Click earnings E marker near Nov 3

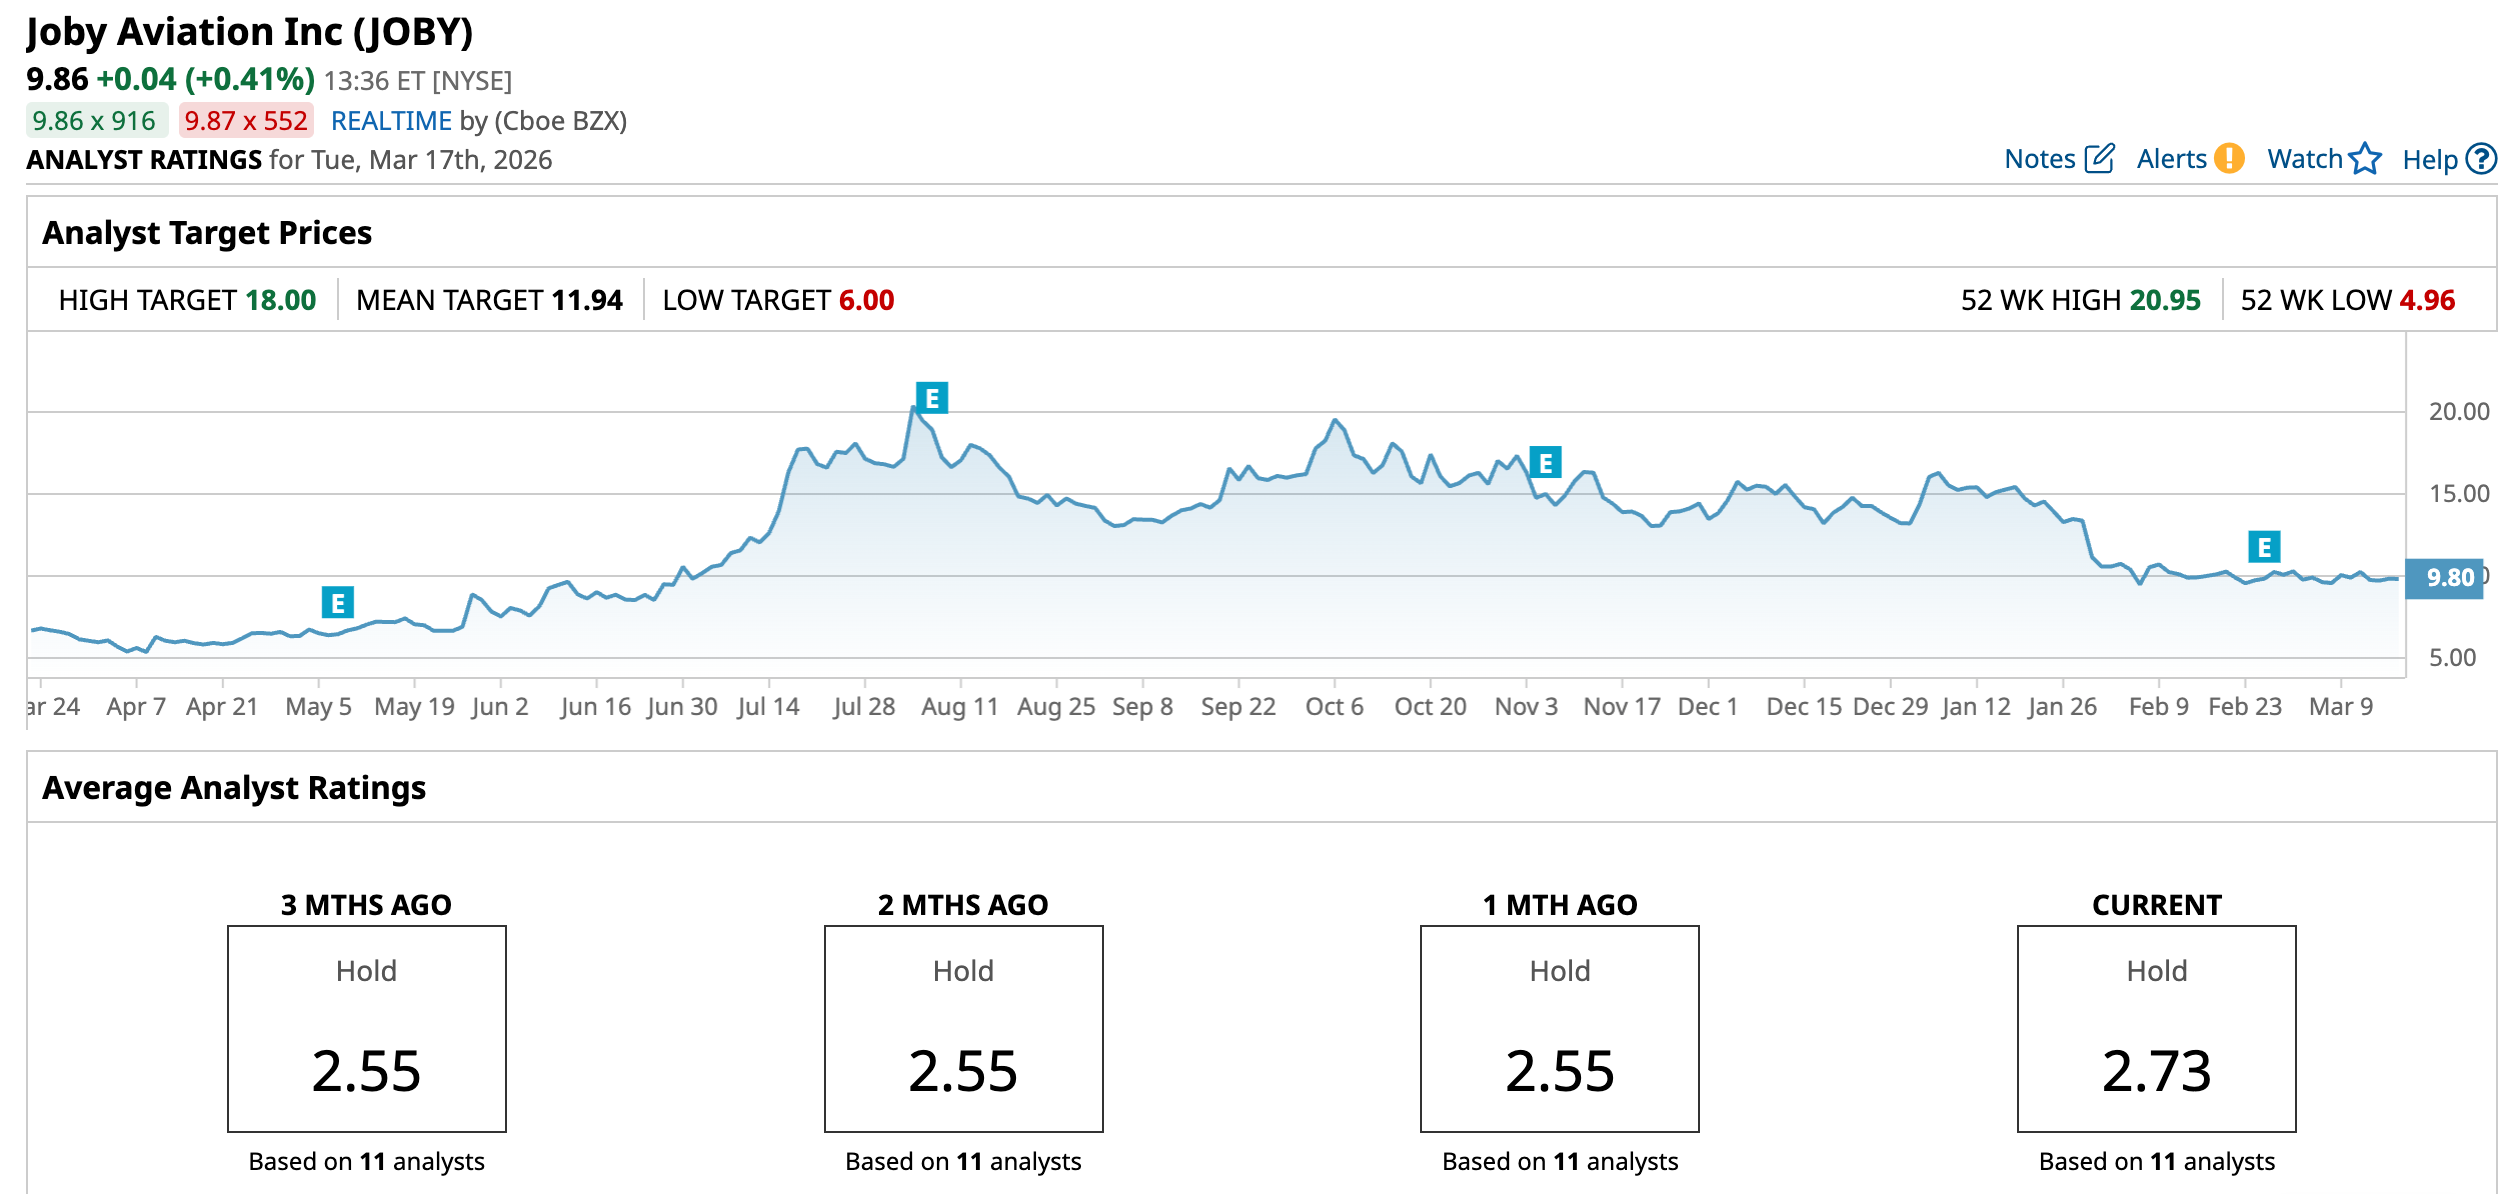1545,462
